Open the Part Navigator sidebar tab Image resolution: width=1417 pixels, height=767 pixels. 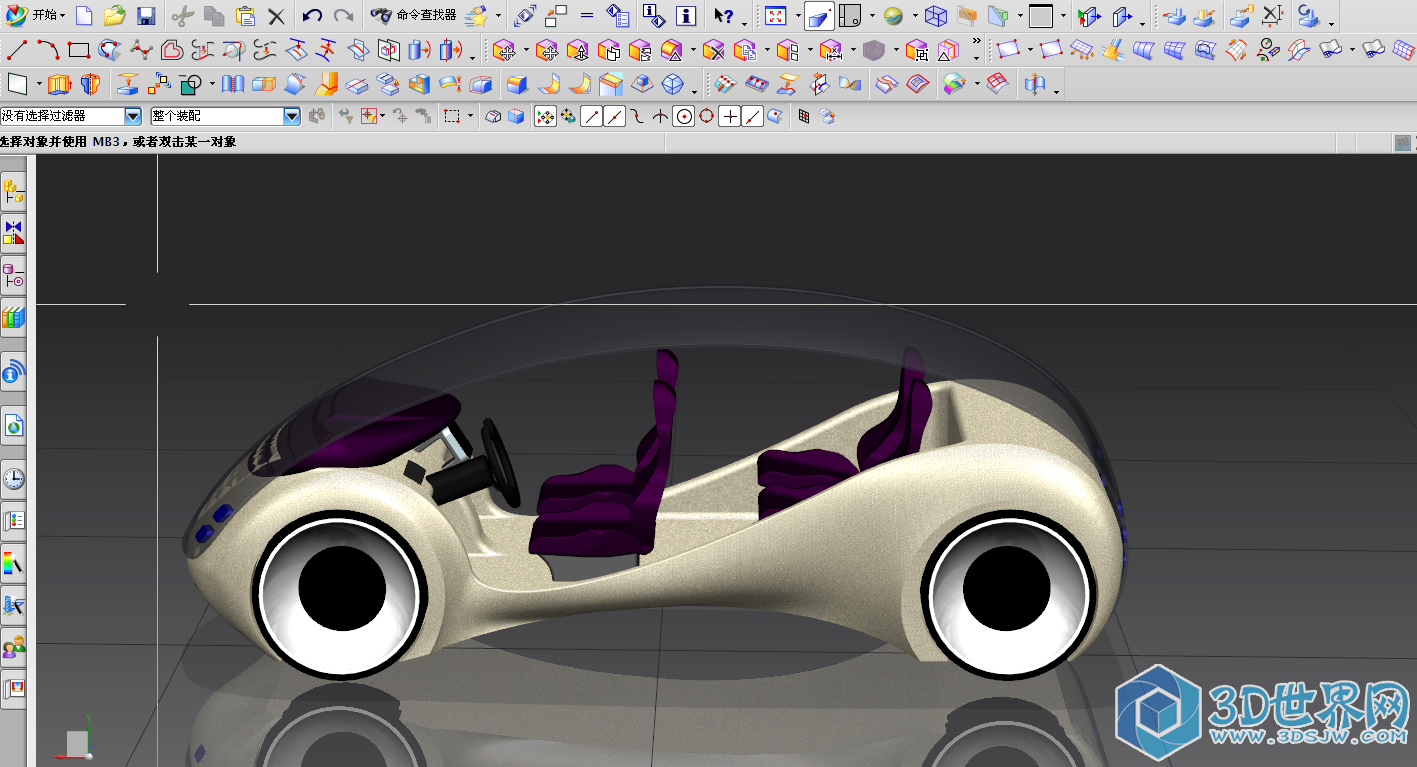13,276
